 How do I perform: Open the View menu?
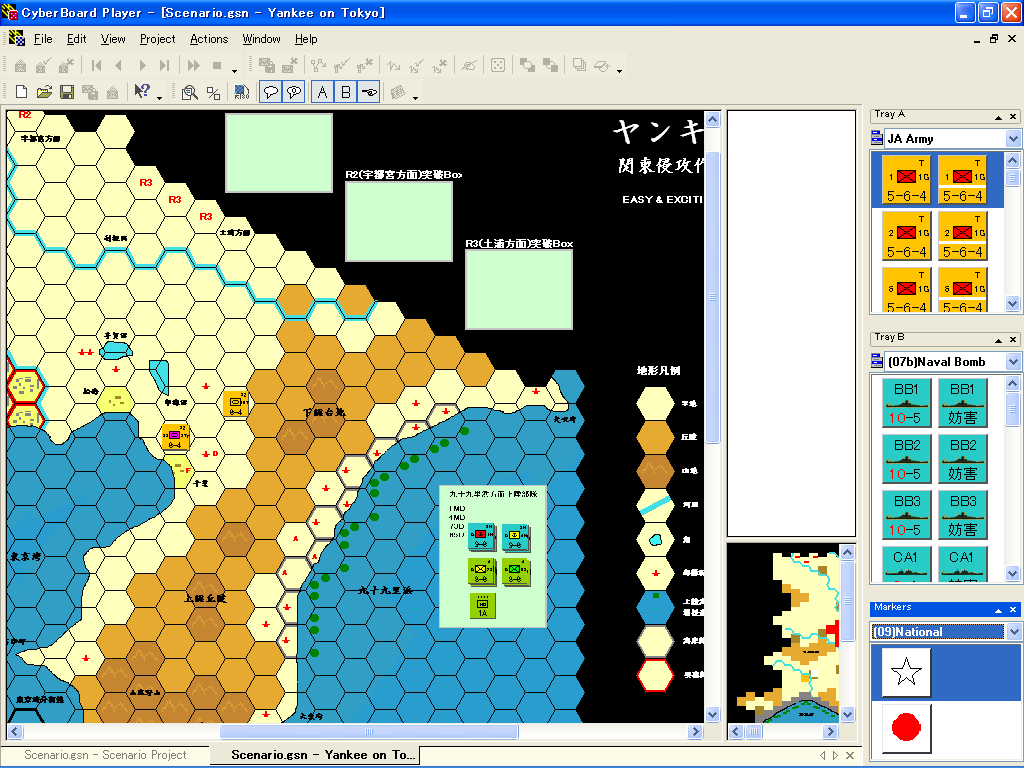pos(113,39)
